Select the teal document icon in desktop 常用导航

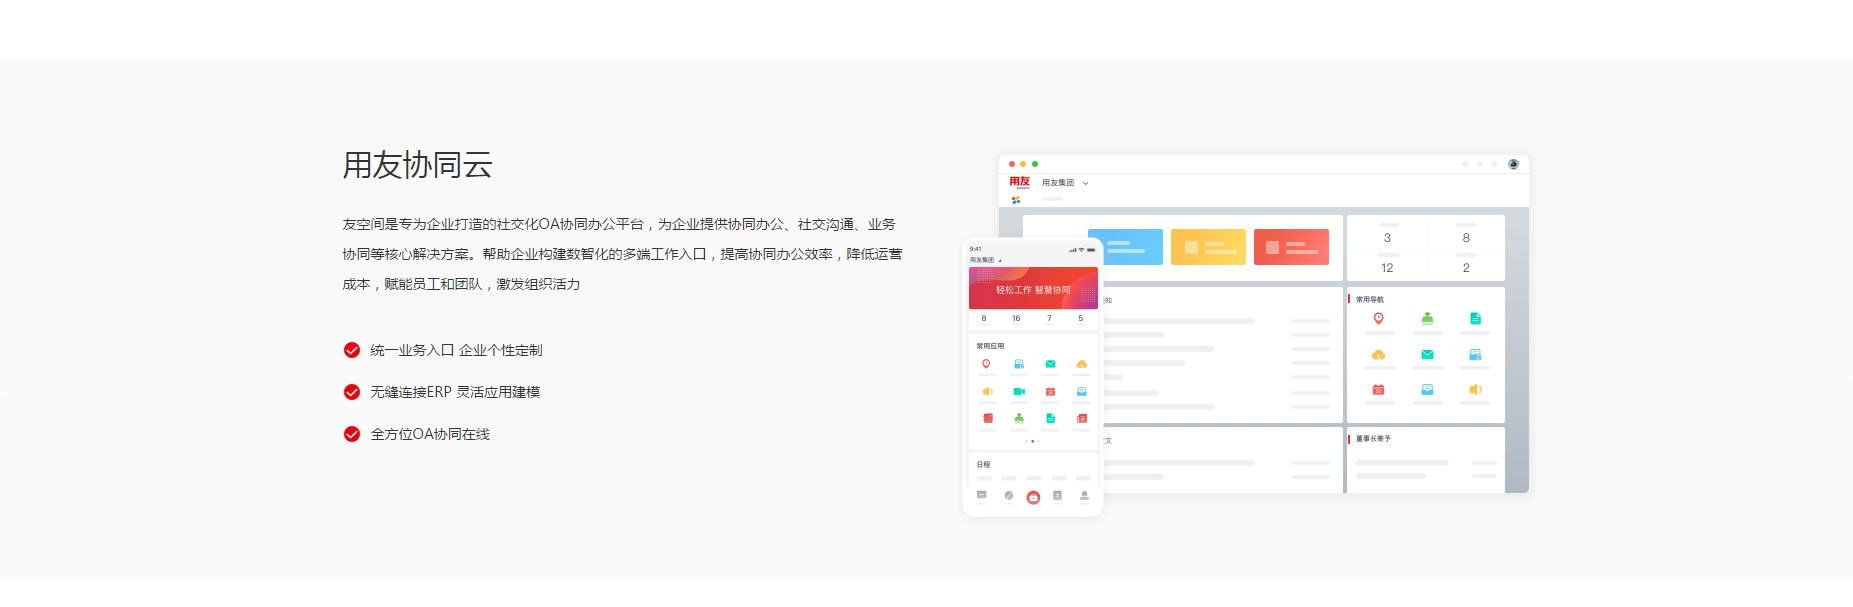coord(1475,318)
